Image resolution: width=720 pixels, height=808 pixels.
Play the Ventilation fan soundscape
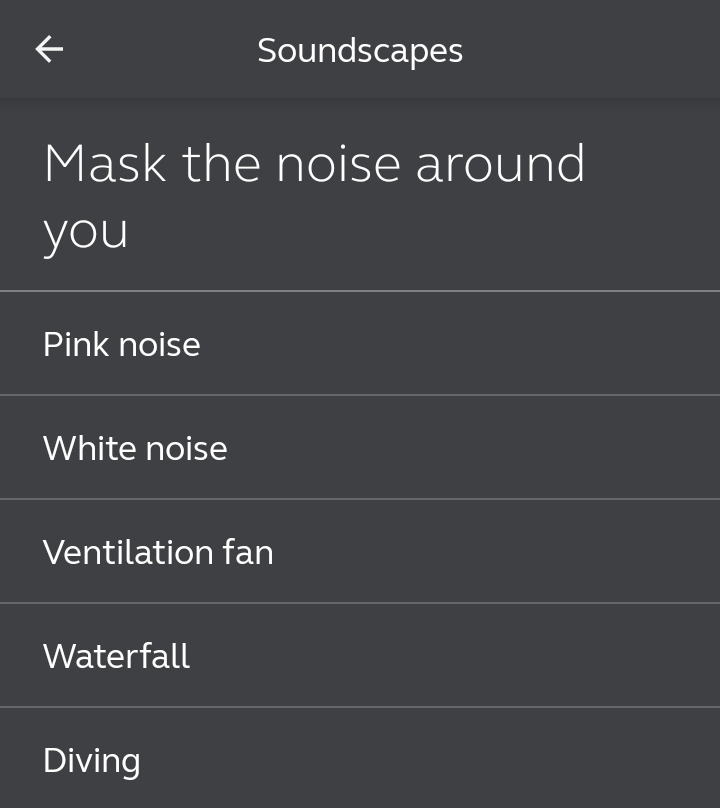click(x=360, y=551)
